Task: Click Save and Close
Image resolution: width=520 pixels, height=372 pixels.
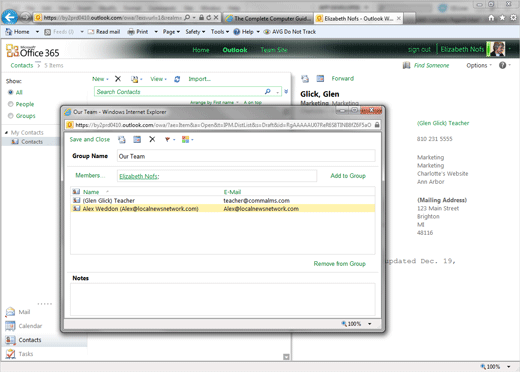Action: 90,139
